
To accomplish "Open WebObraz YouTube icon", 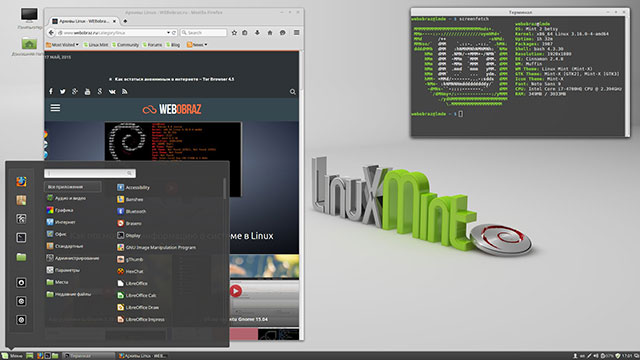I will click(87, 91).
